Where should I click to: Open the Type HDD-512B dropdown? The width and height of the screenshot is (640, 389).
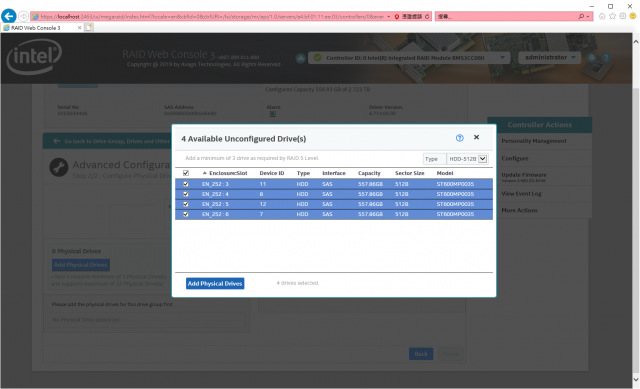(x=467, y=159)
